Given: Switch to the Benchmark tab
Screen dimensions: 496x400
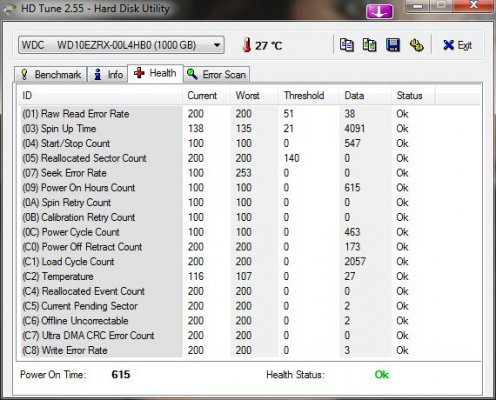Looking at the screenshot, I should (x=51, y=74).
